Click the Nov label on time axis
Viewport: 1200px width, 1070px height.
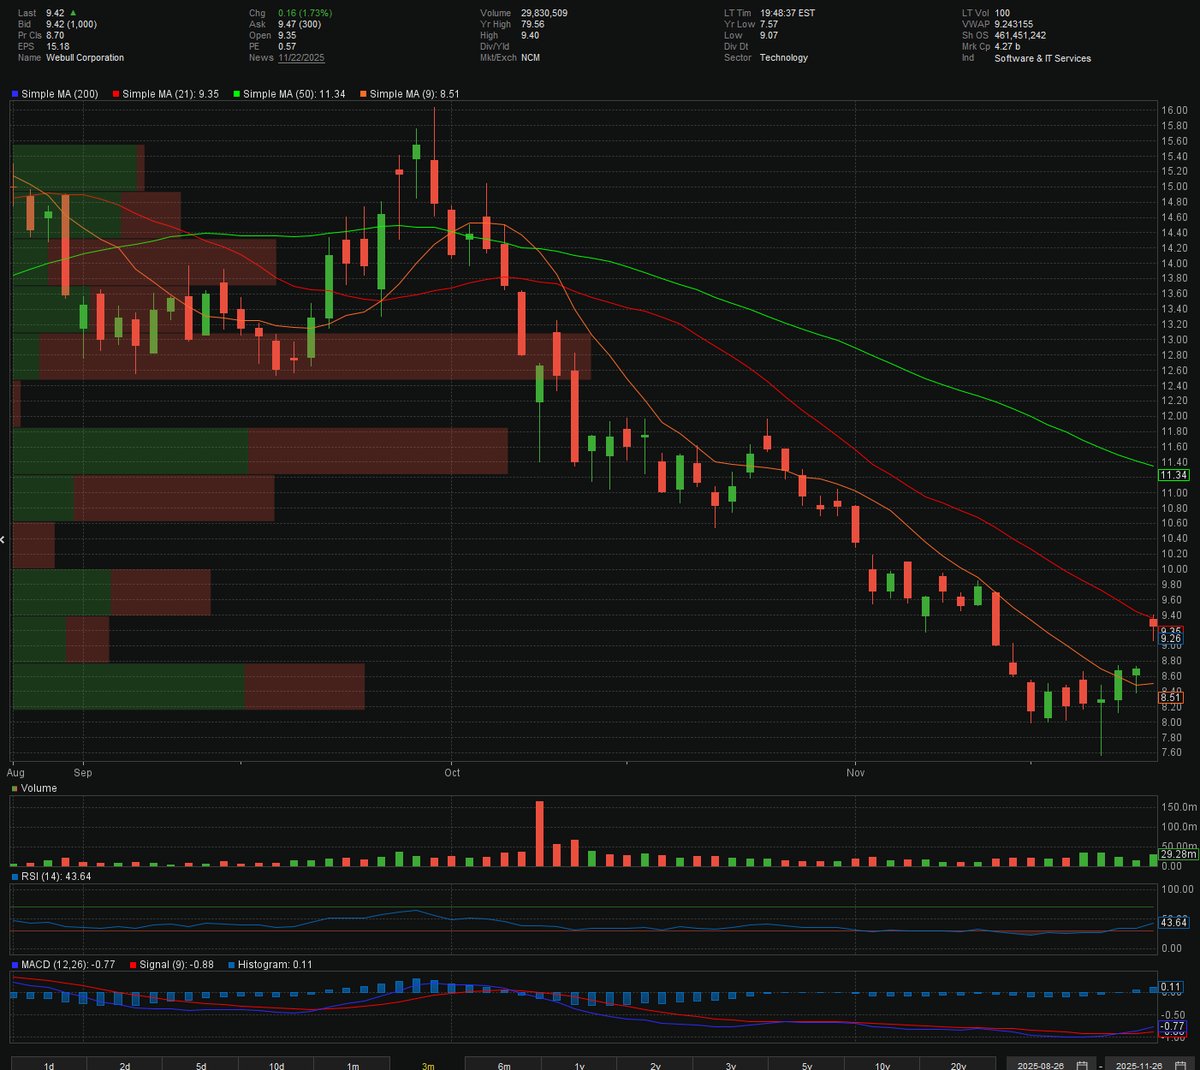(855, 772)
